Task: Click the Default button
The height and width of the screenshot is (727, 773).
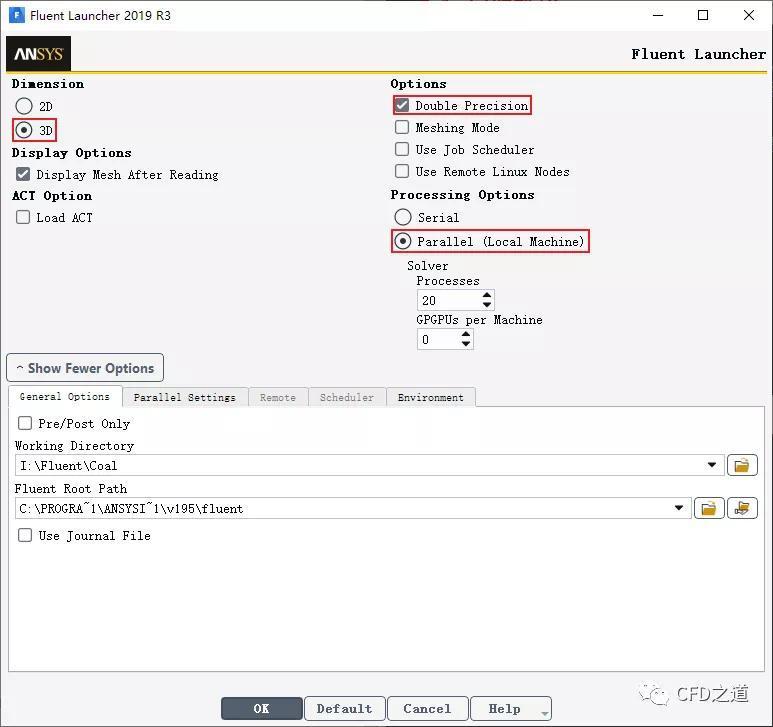Action: click(x=345, y=708)
